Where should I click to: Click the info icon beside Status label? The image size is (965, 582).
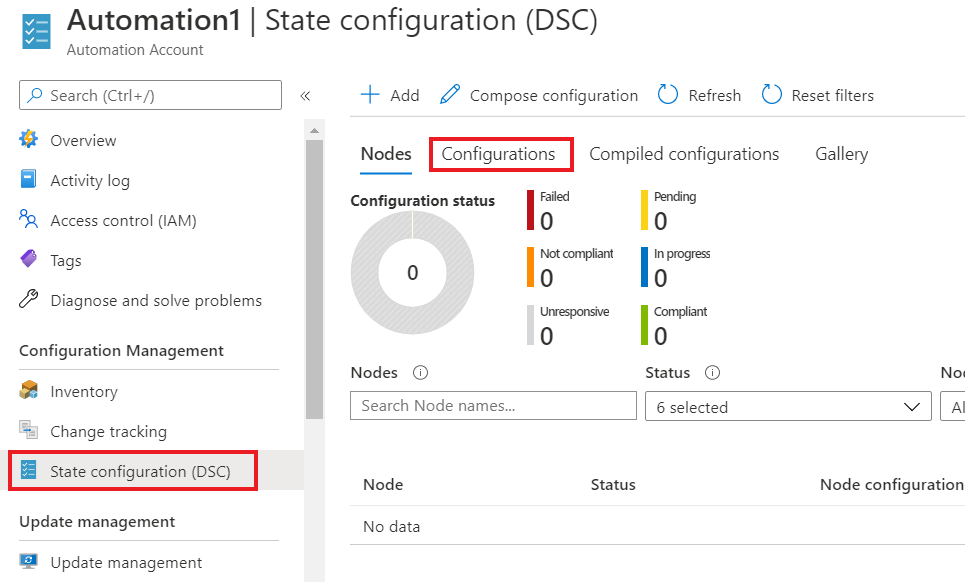click(712, 373)
